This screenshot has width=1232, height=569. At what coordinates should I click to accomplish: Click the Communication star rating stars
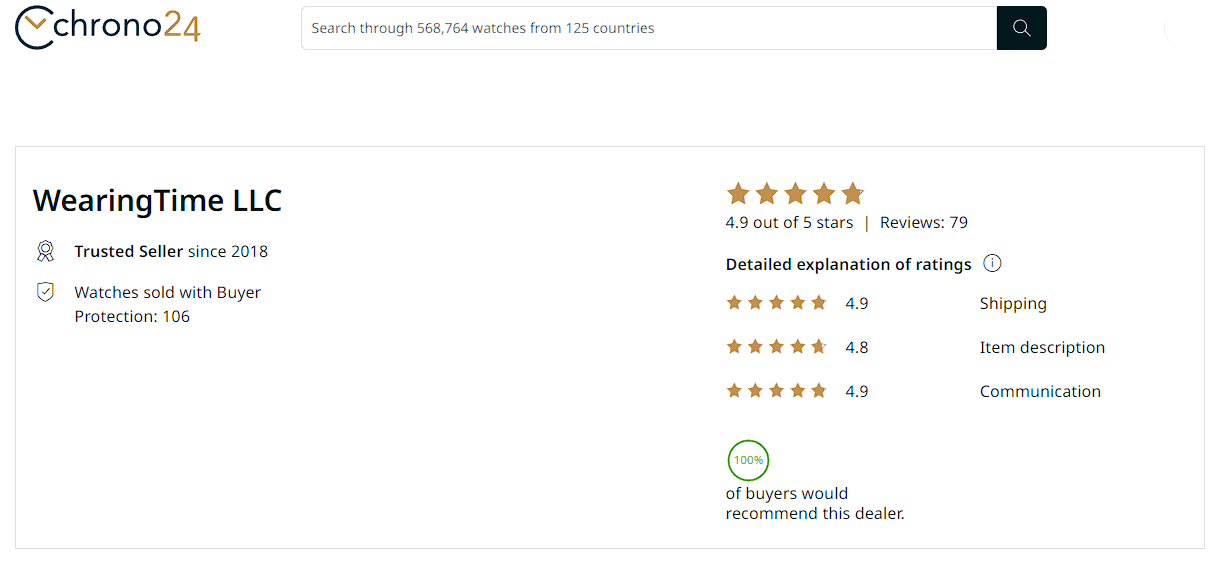pos(776,391)
